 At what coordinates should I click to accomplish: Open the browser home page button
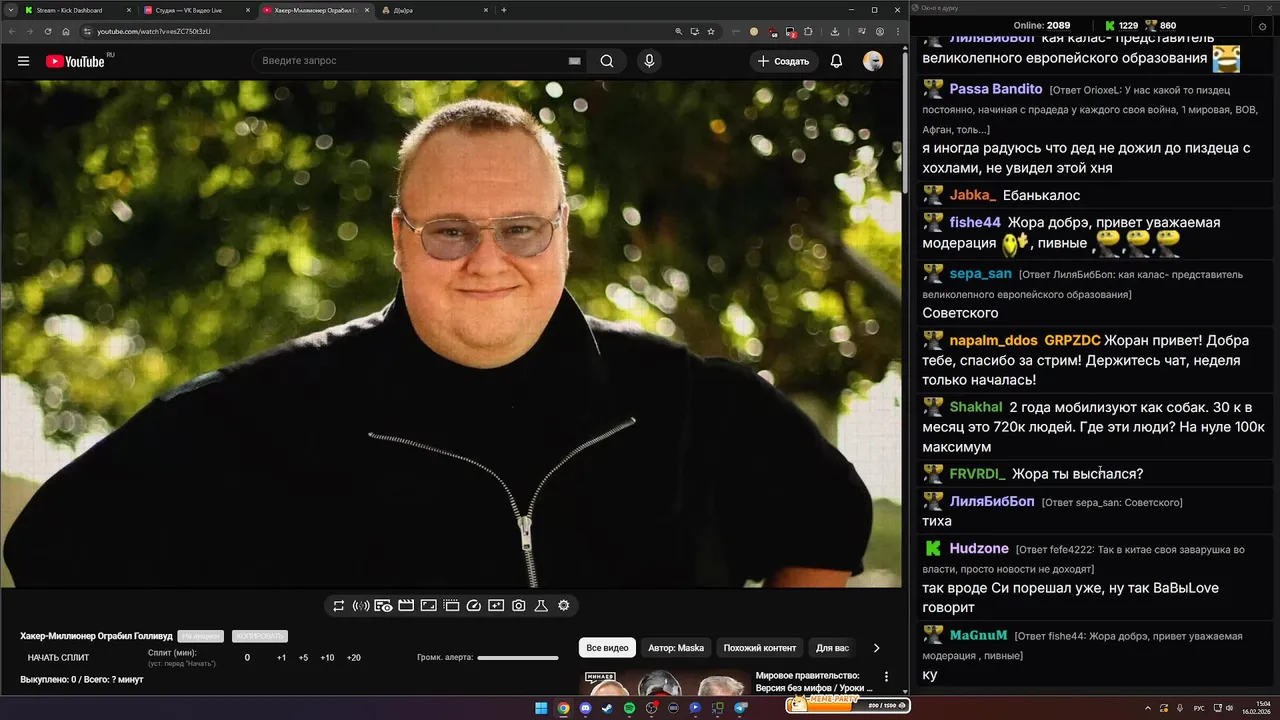tap(66, 31)
